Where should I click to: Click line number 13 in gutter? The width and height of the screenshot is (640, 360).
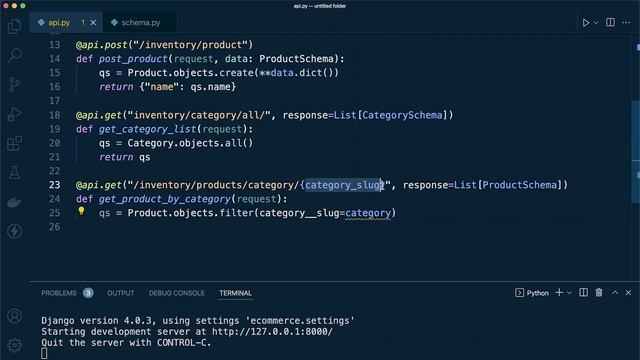54,45
